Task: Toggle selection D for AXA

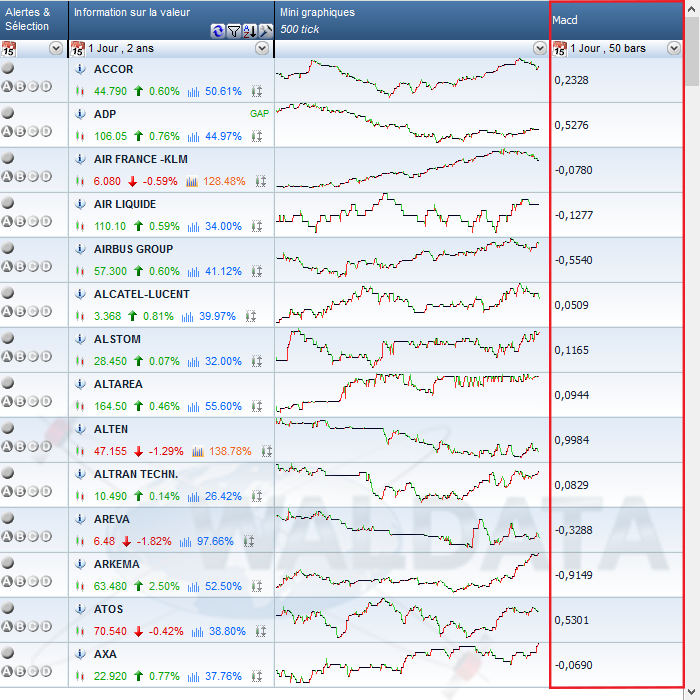Action: tap(46, 671)
